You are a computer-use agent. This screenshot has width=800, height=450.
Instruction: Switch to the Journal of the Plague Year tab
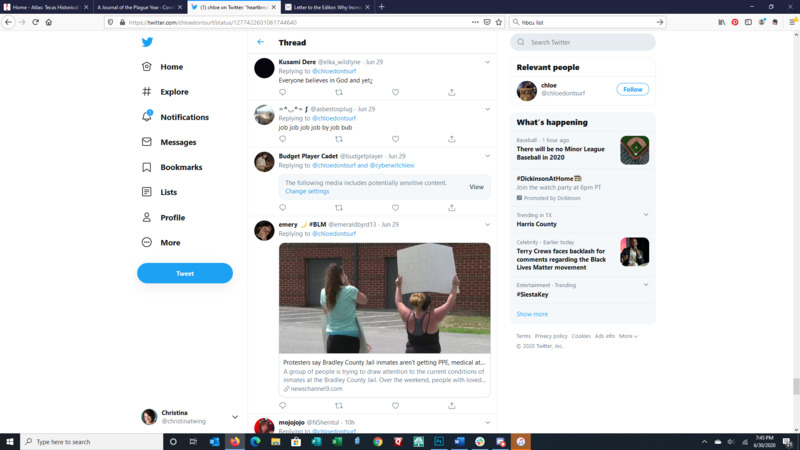click(137, 6)
